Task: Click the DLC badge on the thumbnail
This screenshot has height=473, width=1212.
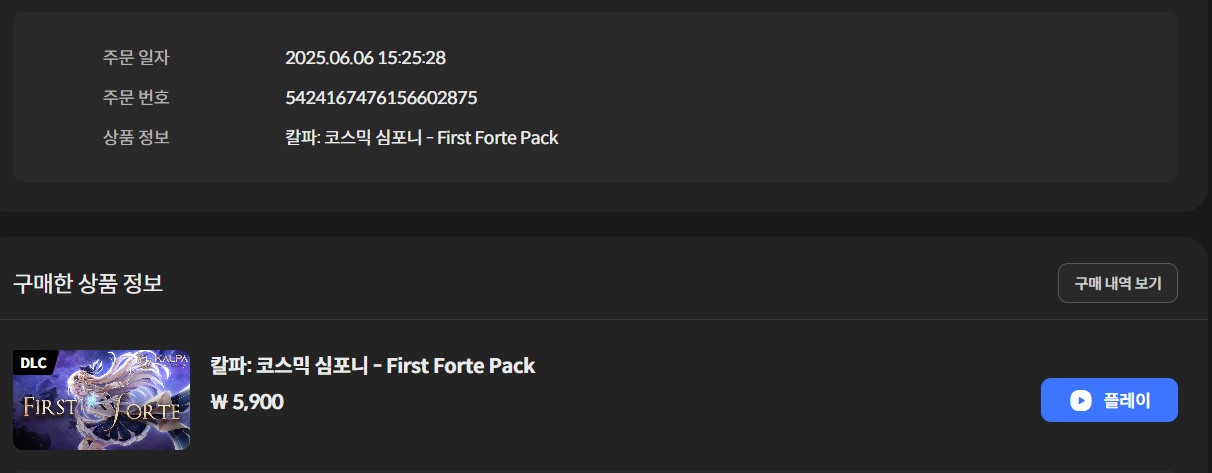Action: [34, 362]
